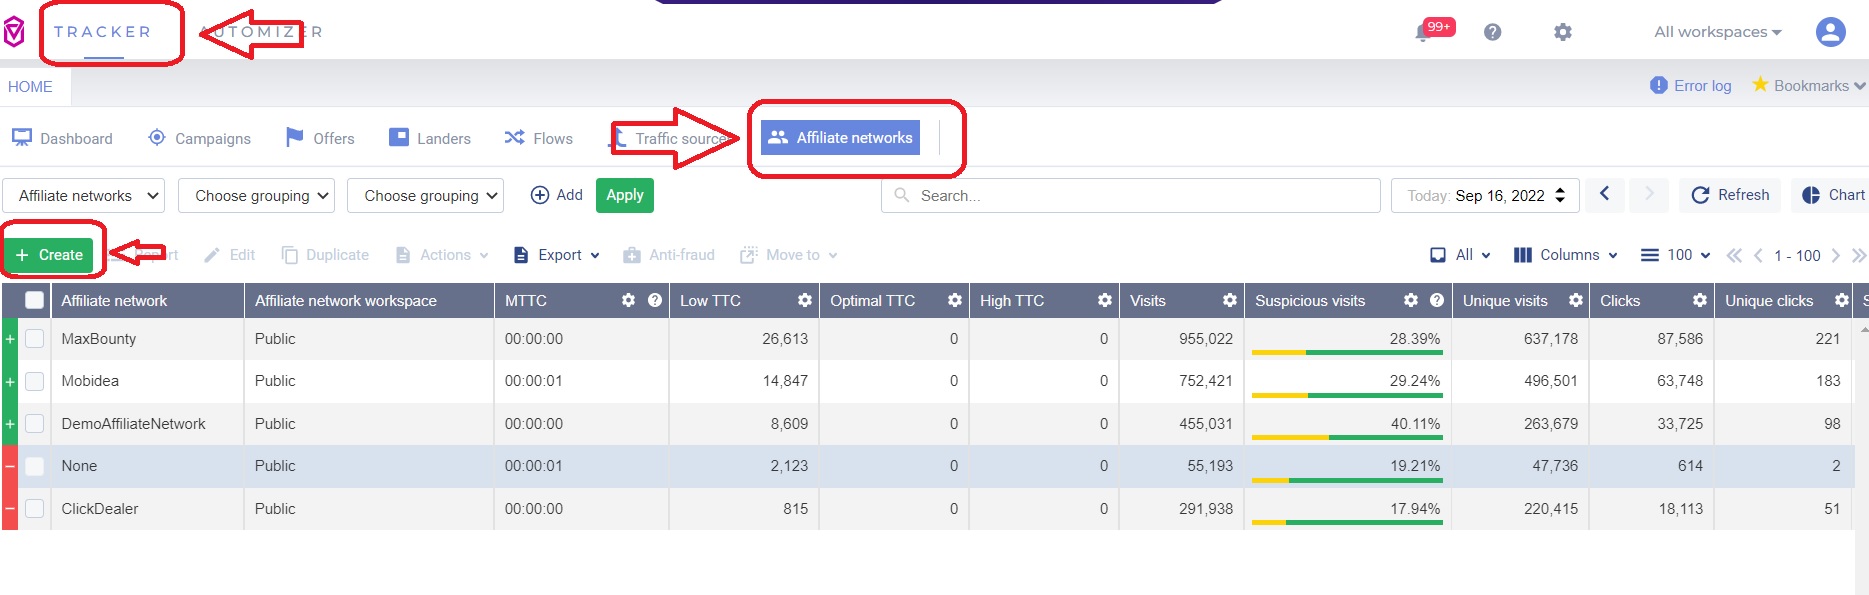Open the settings gear in the top header

point(1563,32)
